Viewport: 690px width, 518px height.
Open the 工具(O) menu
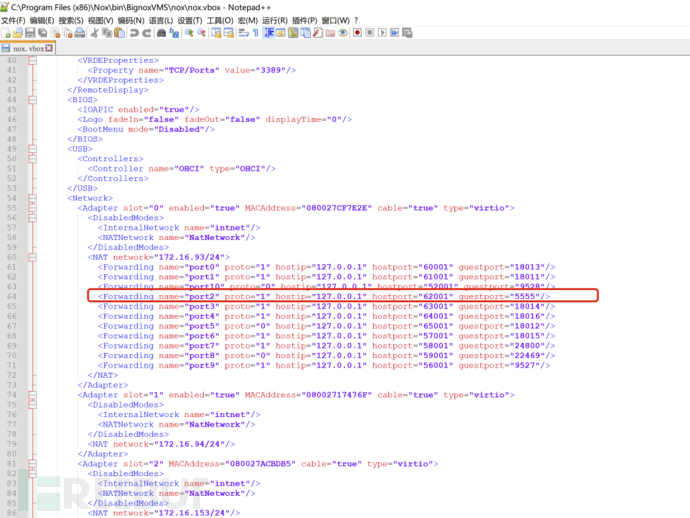(x=220, y=21)
